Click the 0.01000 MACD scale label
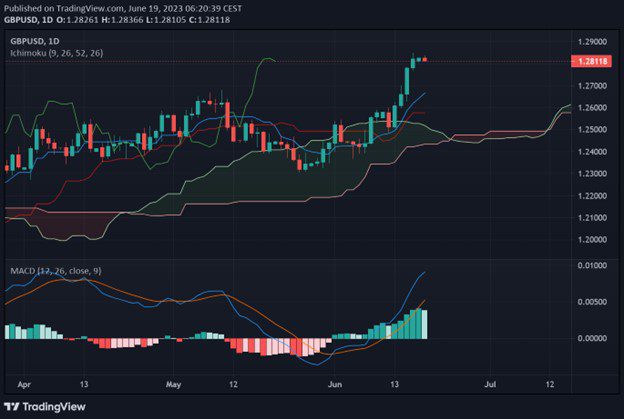Viewport: 624px width, 419px height. [591, 266]
